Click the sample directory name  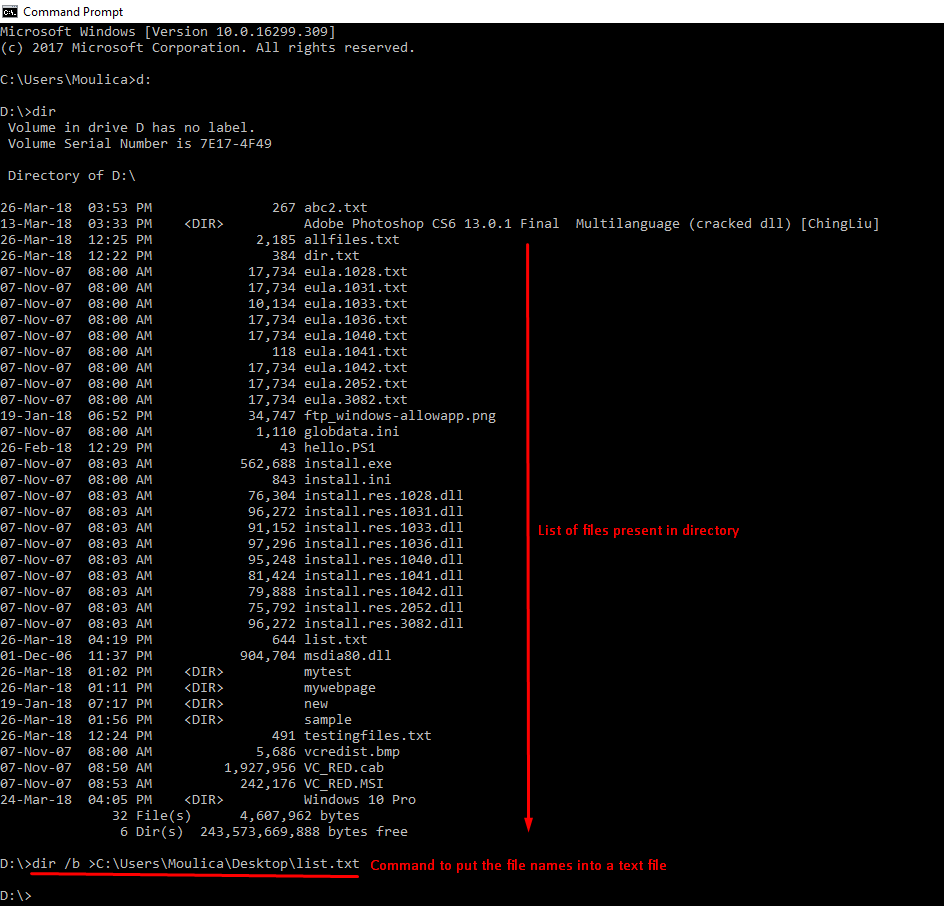(328, 720)
